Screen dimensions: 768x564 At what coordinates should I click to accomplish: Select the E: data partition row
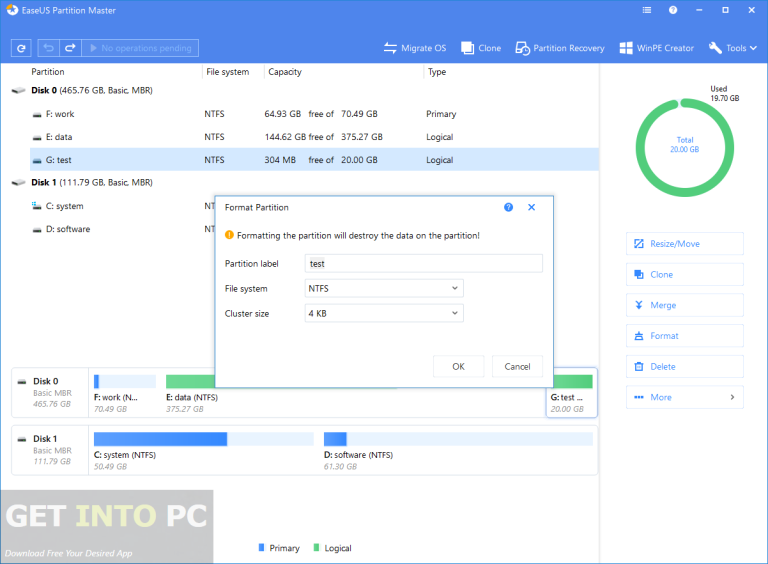tap(313, 137)
